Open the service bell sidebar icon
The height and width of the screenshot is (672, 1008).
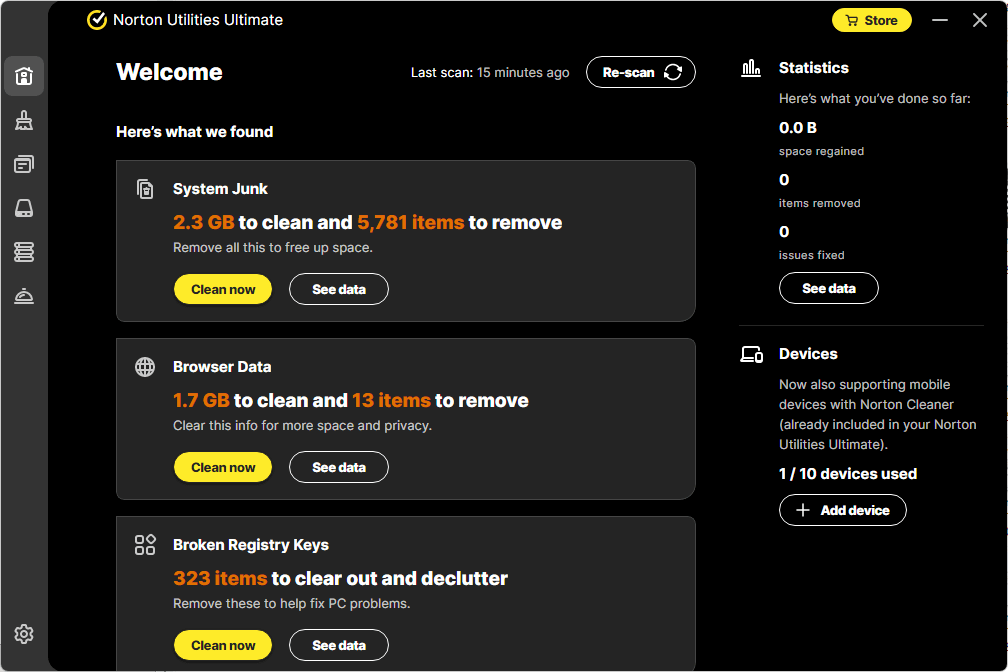(24, 296)
